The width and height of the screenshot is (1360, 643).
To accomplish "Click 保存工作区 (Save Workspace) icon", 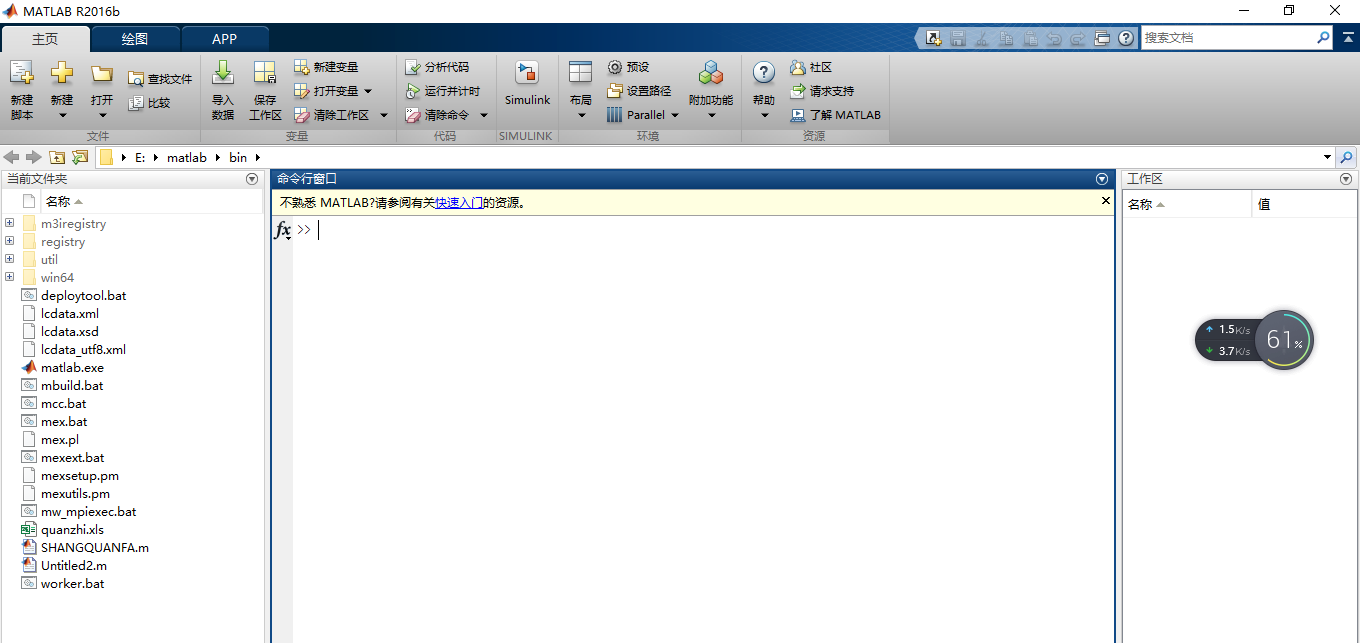I will point(265,73).
